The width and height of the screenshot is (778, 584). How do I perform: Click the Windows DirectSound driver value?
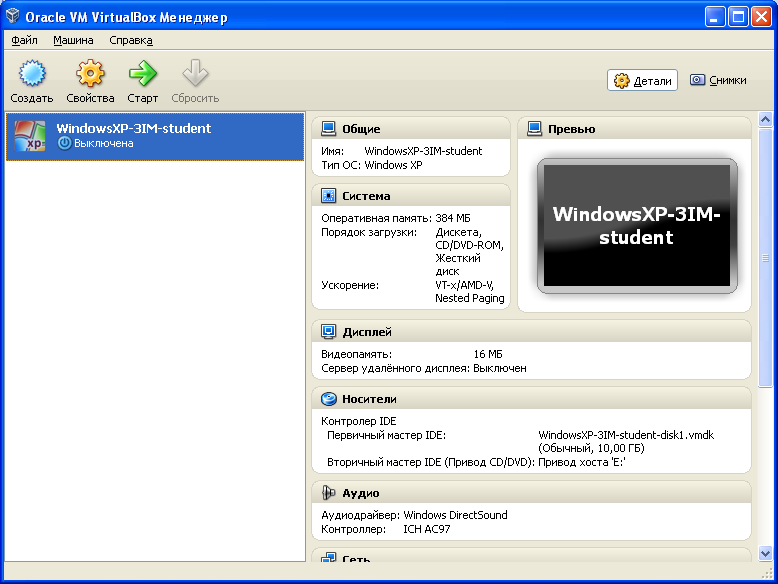click(x=455, y=515)
